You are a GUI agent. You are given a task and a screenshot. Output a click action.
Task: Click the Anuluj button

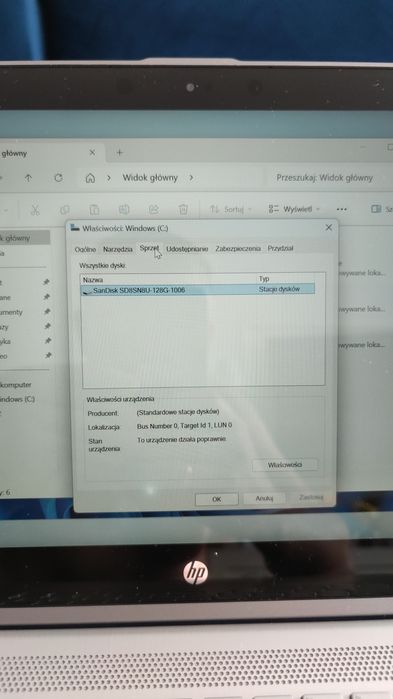(x=264, y=498)
